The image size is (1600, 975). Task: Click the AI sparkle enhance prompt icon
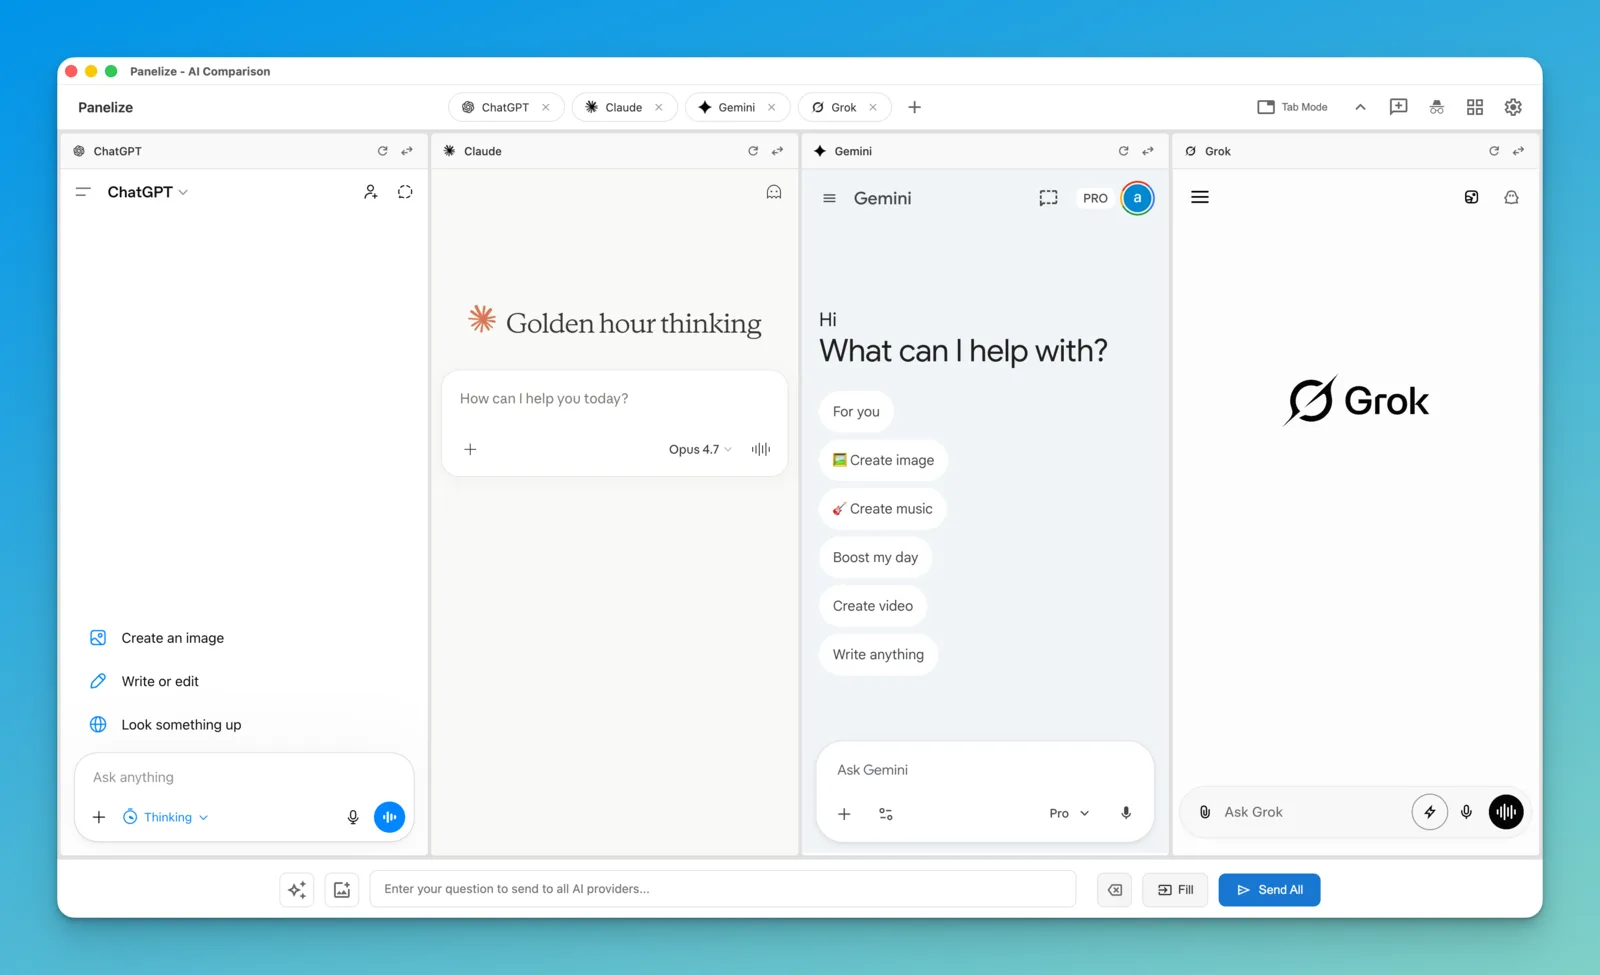point(297,890)
